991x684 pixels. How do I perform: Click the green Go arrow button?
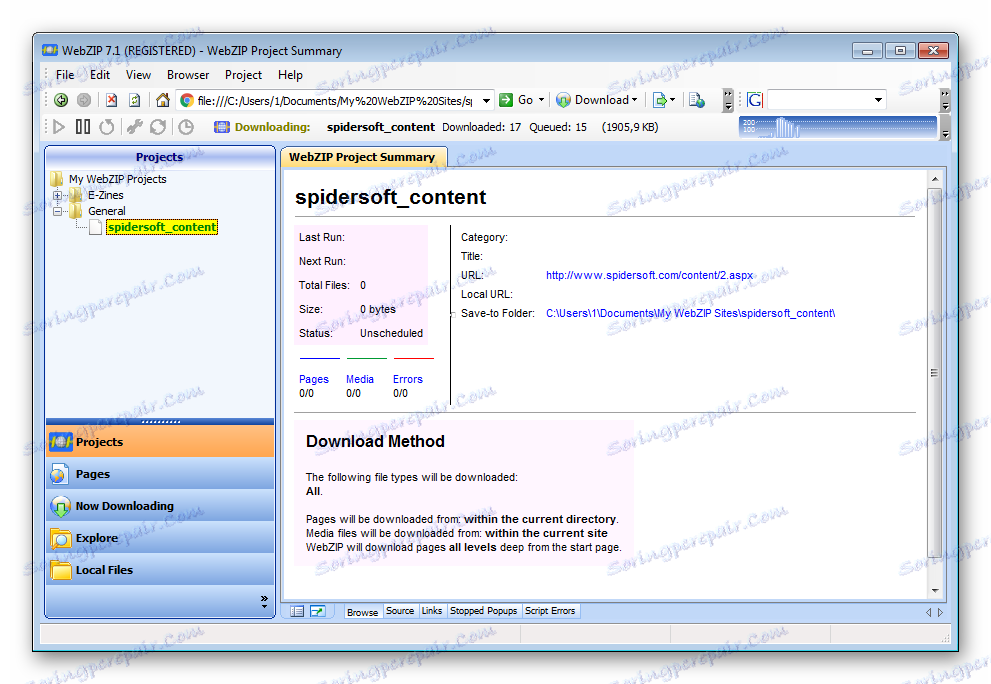pos(506,100)
